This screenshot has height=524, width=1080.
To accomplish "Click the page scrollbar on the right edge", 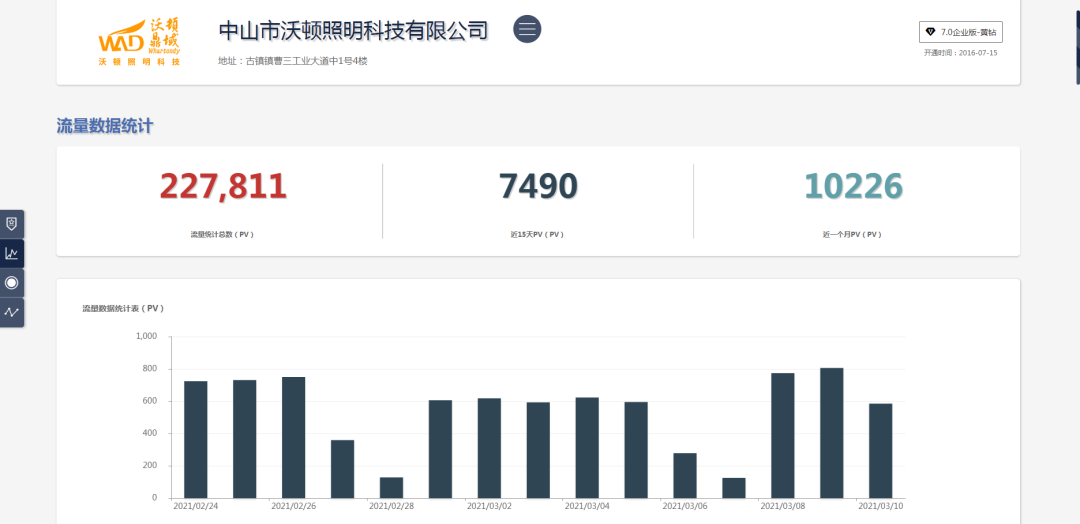I will tap(1077, 45).
